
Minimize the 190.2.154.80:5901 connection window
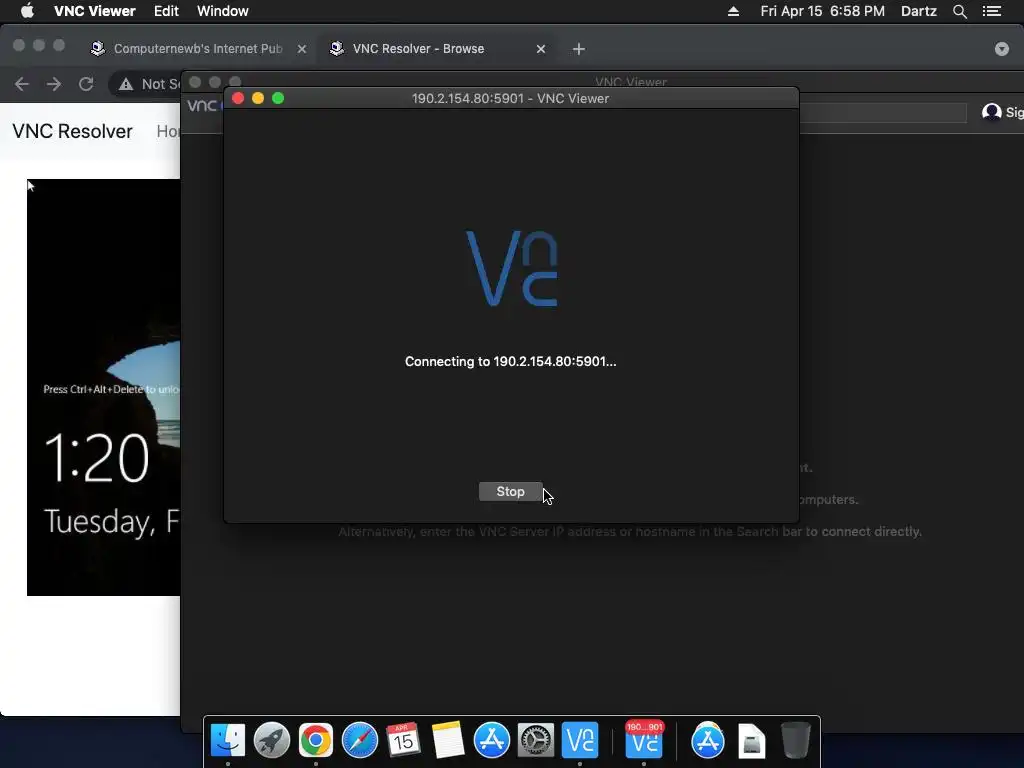pyautogui.click(x=258, y=98)
